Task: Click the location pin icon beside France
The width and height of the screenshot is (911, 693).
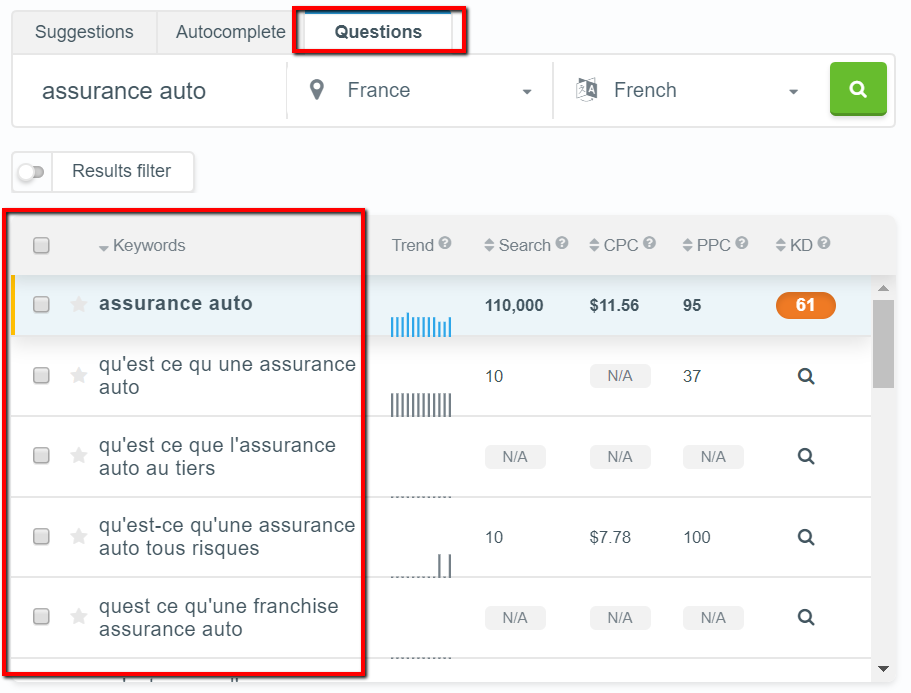Action: (317, 90)
